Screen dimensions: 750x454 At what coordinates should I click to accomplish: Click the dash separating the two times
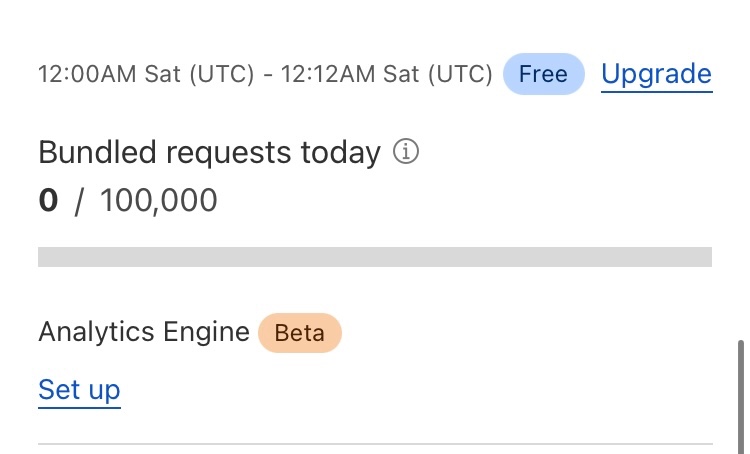coord(266,75)
